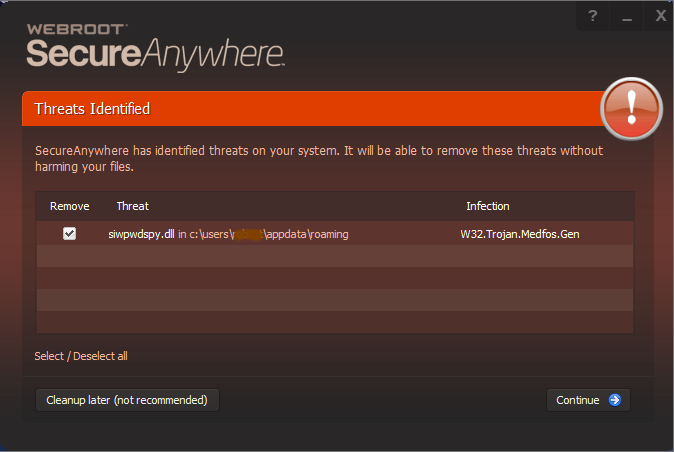Choose Cleanup later (not recommended)
This screenshot has width=674, height=452.
[x=127, y=400]
